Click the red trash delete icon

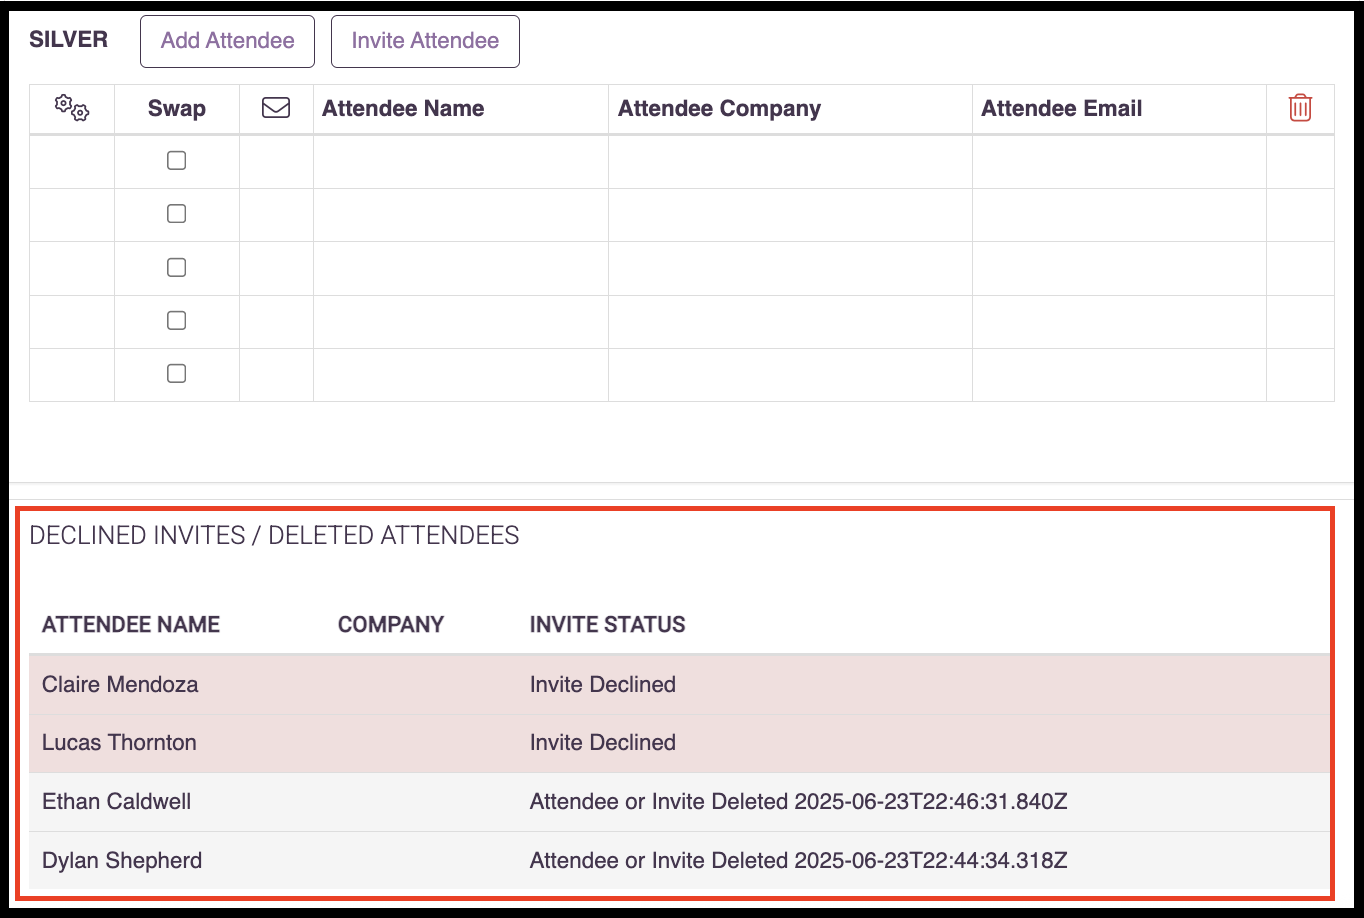tap(1300, 108)
